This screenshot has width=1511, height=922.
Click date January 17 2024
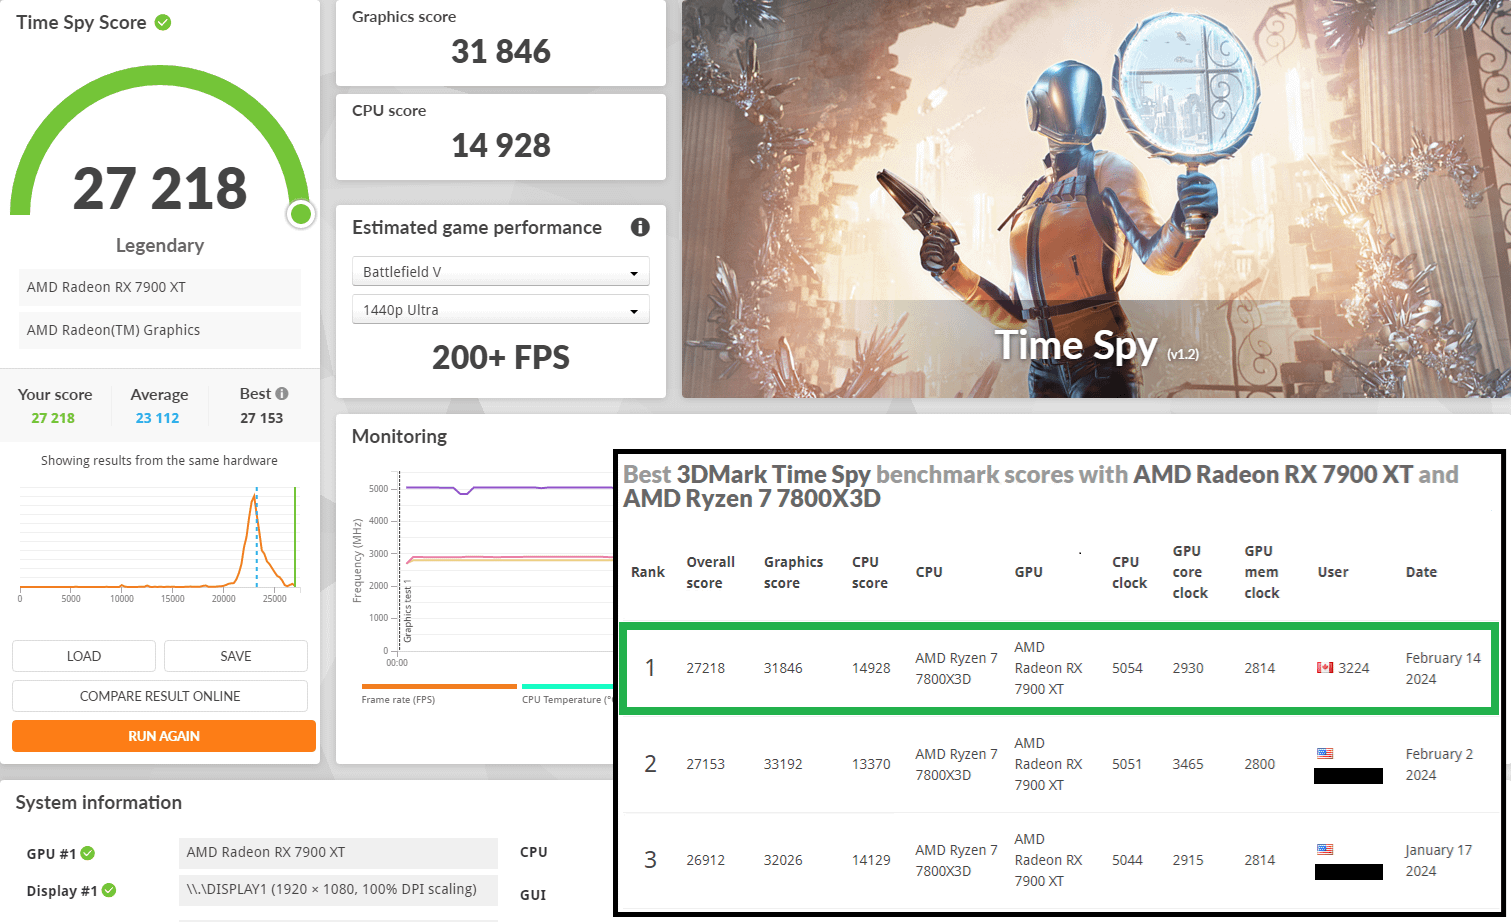point(1439,860)
